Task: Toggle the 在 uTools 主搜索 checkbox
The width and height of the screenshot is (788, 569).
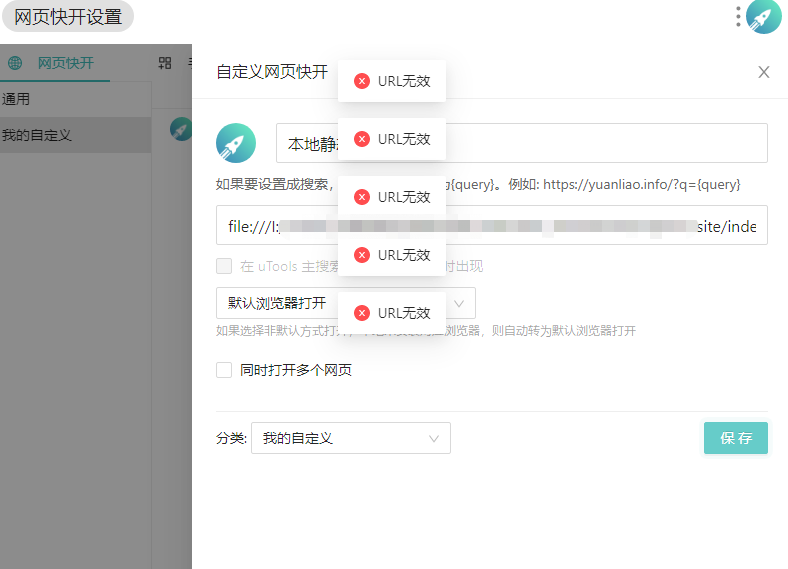Action: 224,266
